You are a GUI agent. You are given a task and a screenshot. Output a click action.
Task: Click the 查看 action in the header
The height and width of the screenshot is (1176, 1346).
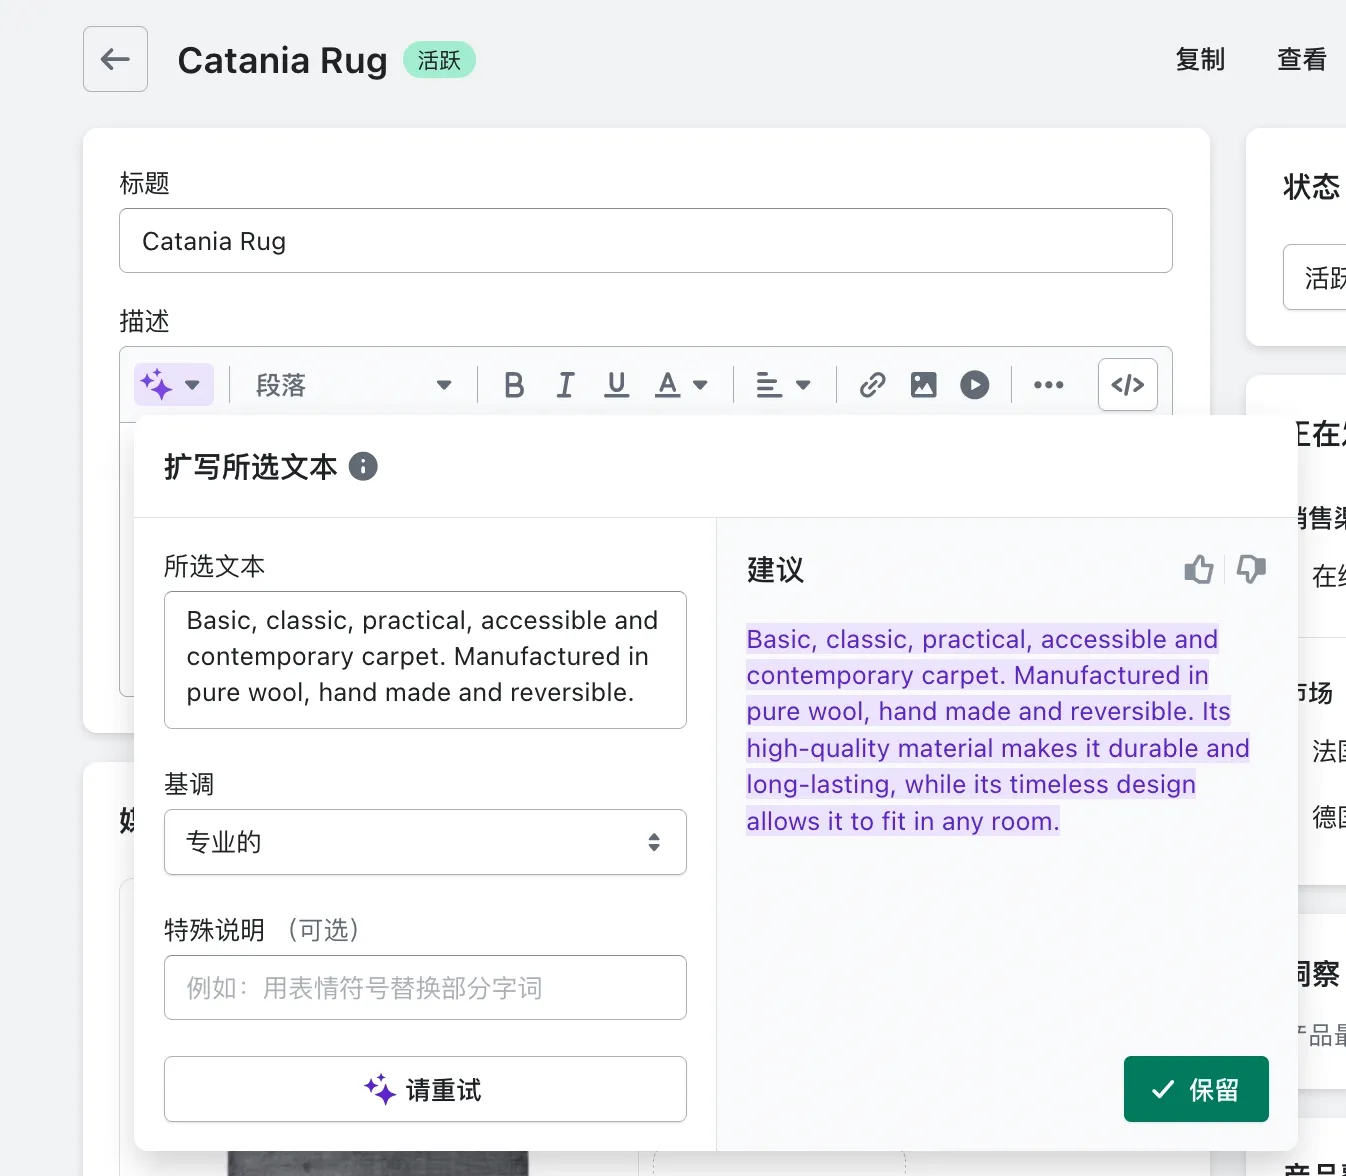point(1301,60)
